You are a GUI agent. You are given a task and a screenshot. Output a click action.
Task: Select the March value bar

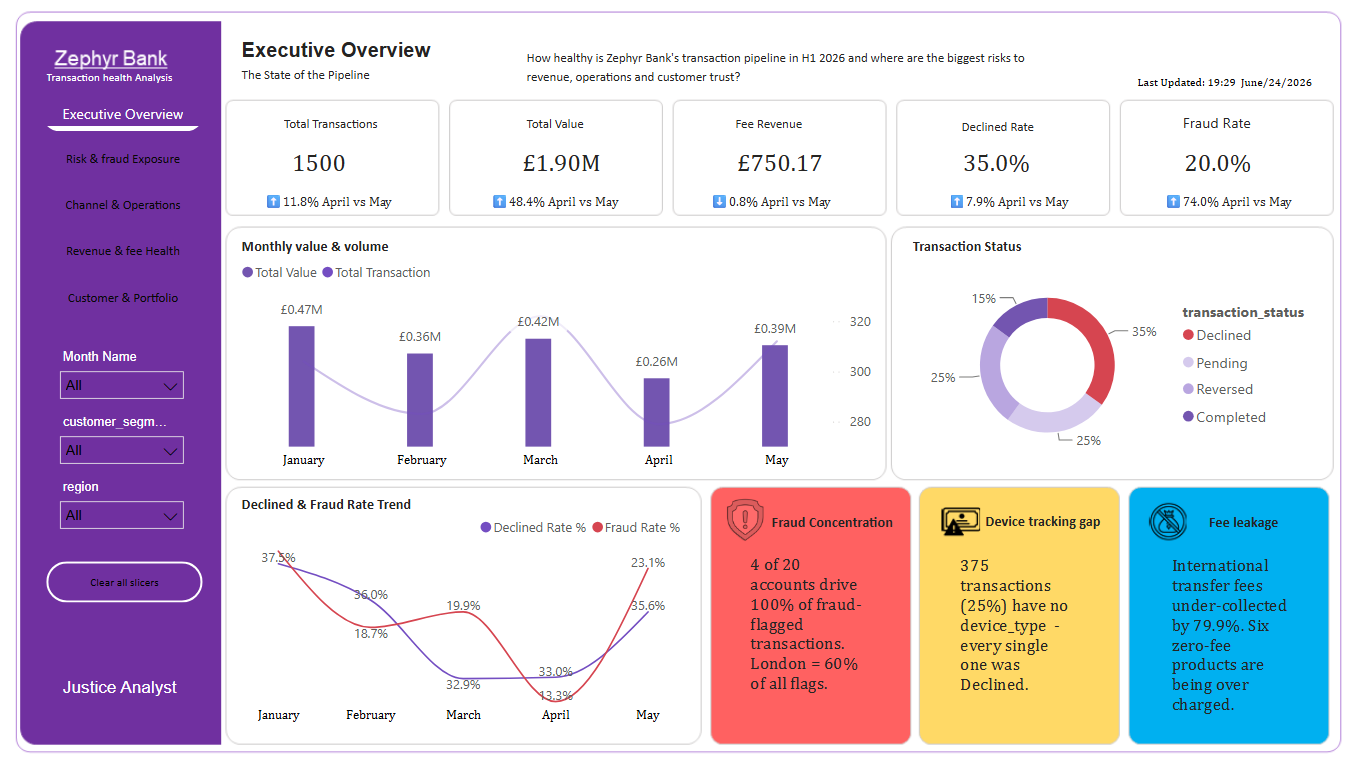point(538,392)
